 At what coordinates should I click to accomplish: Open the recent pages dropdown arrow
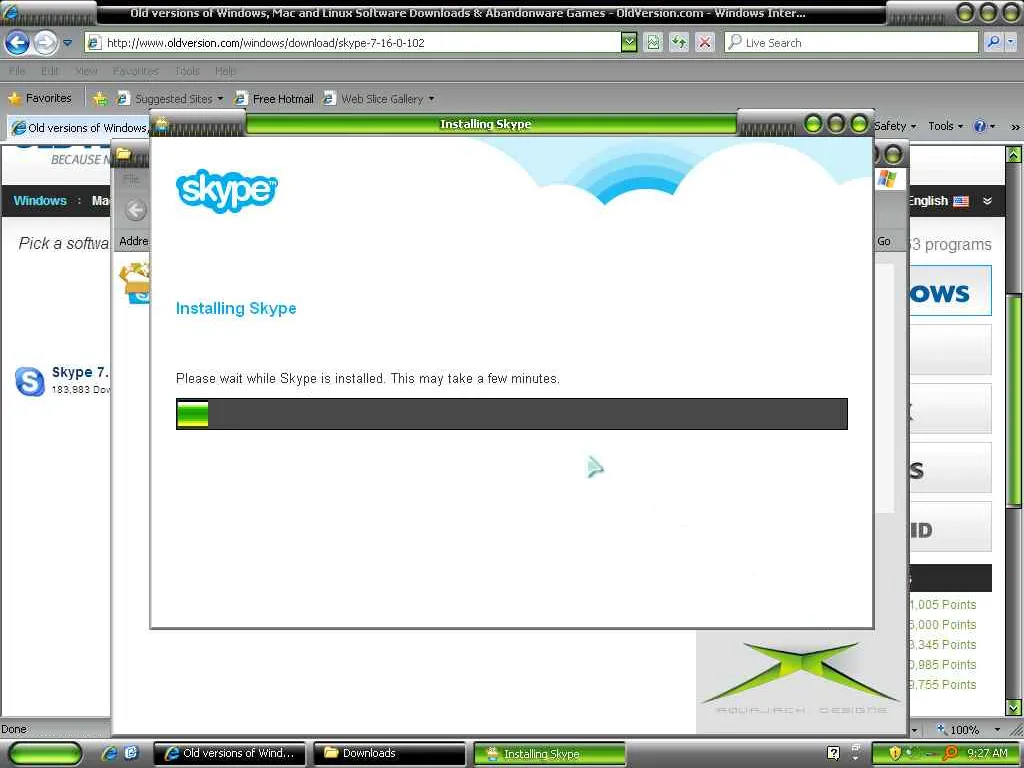click(67, 43)
